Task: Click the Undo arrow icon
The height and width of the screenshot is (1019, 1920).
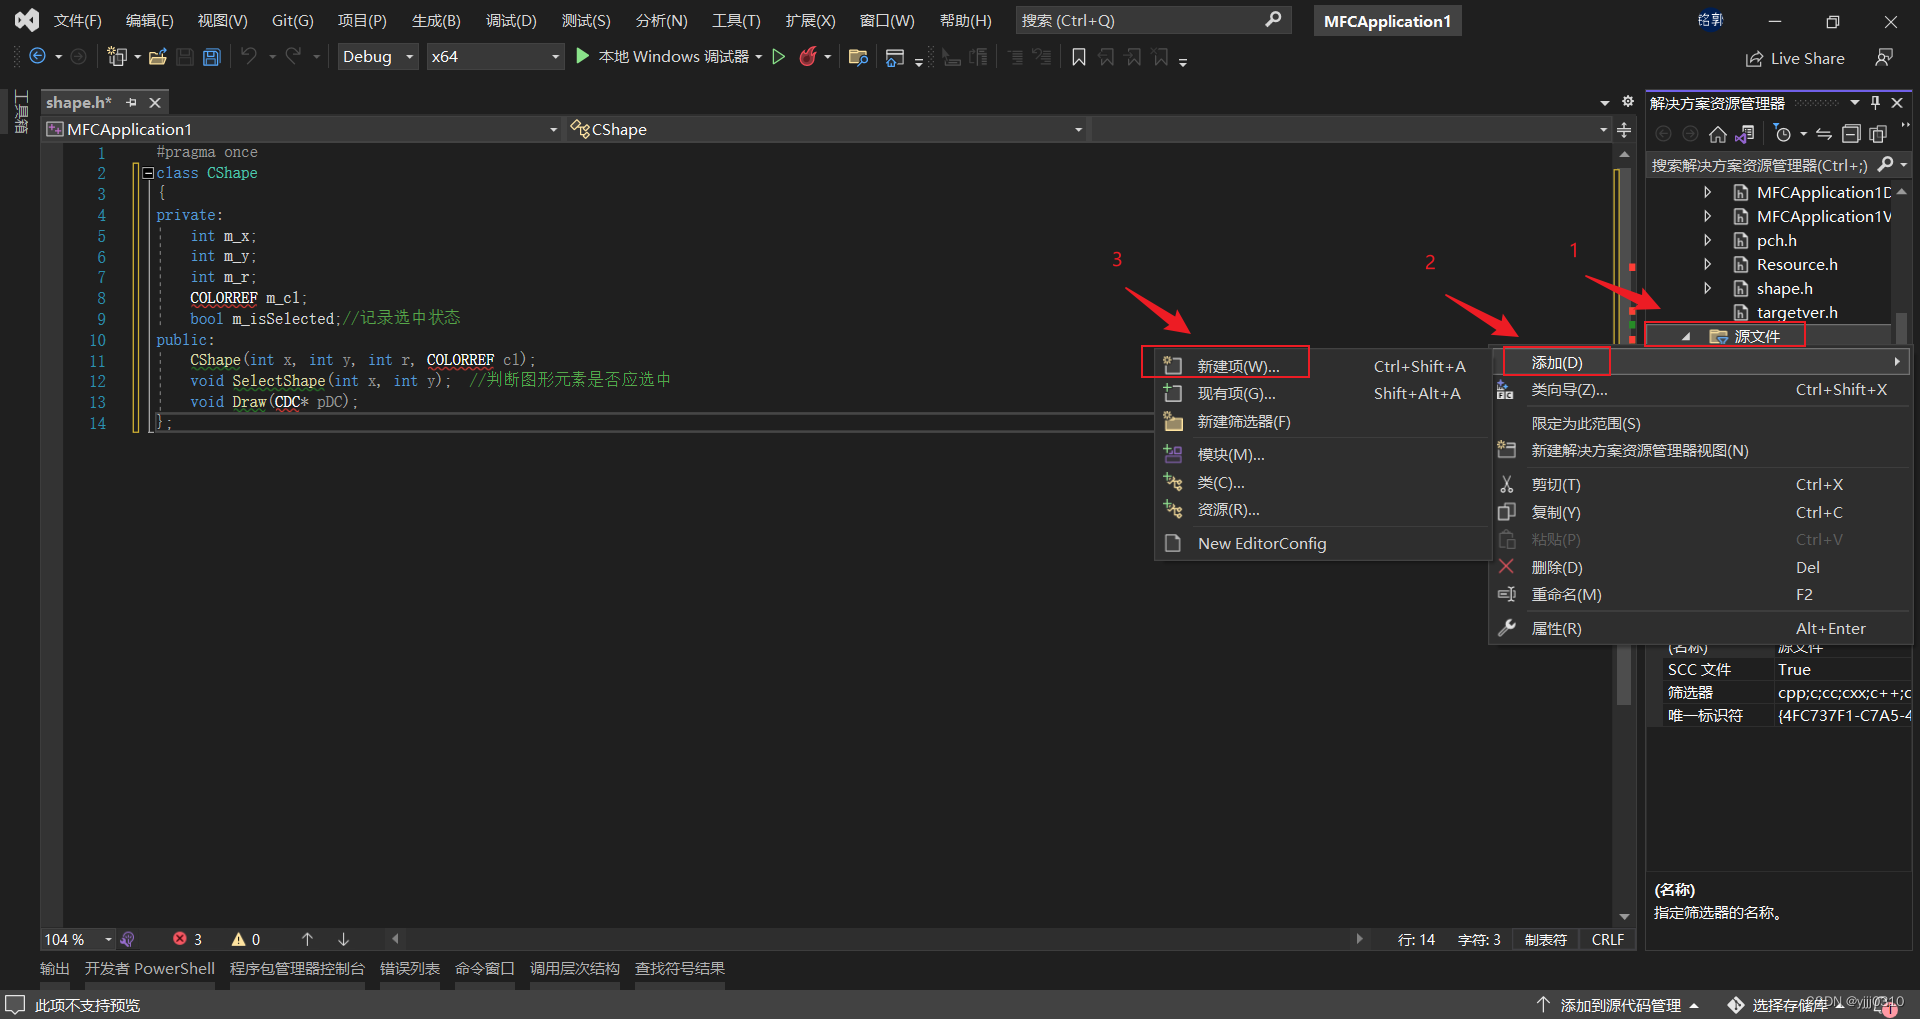Action: pos(249,57)
